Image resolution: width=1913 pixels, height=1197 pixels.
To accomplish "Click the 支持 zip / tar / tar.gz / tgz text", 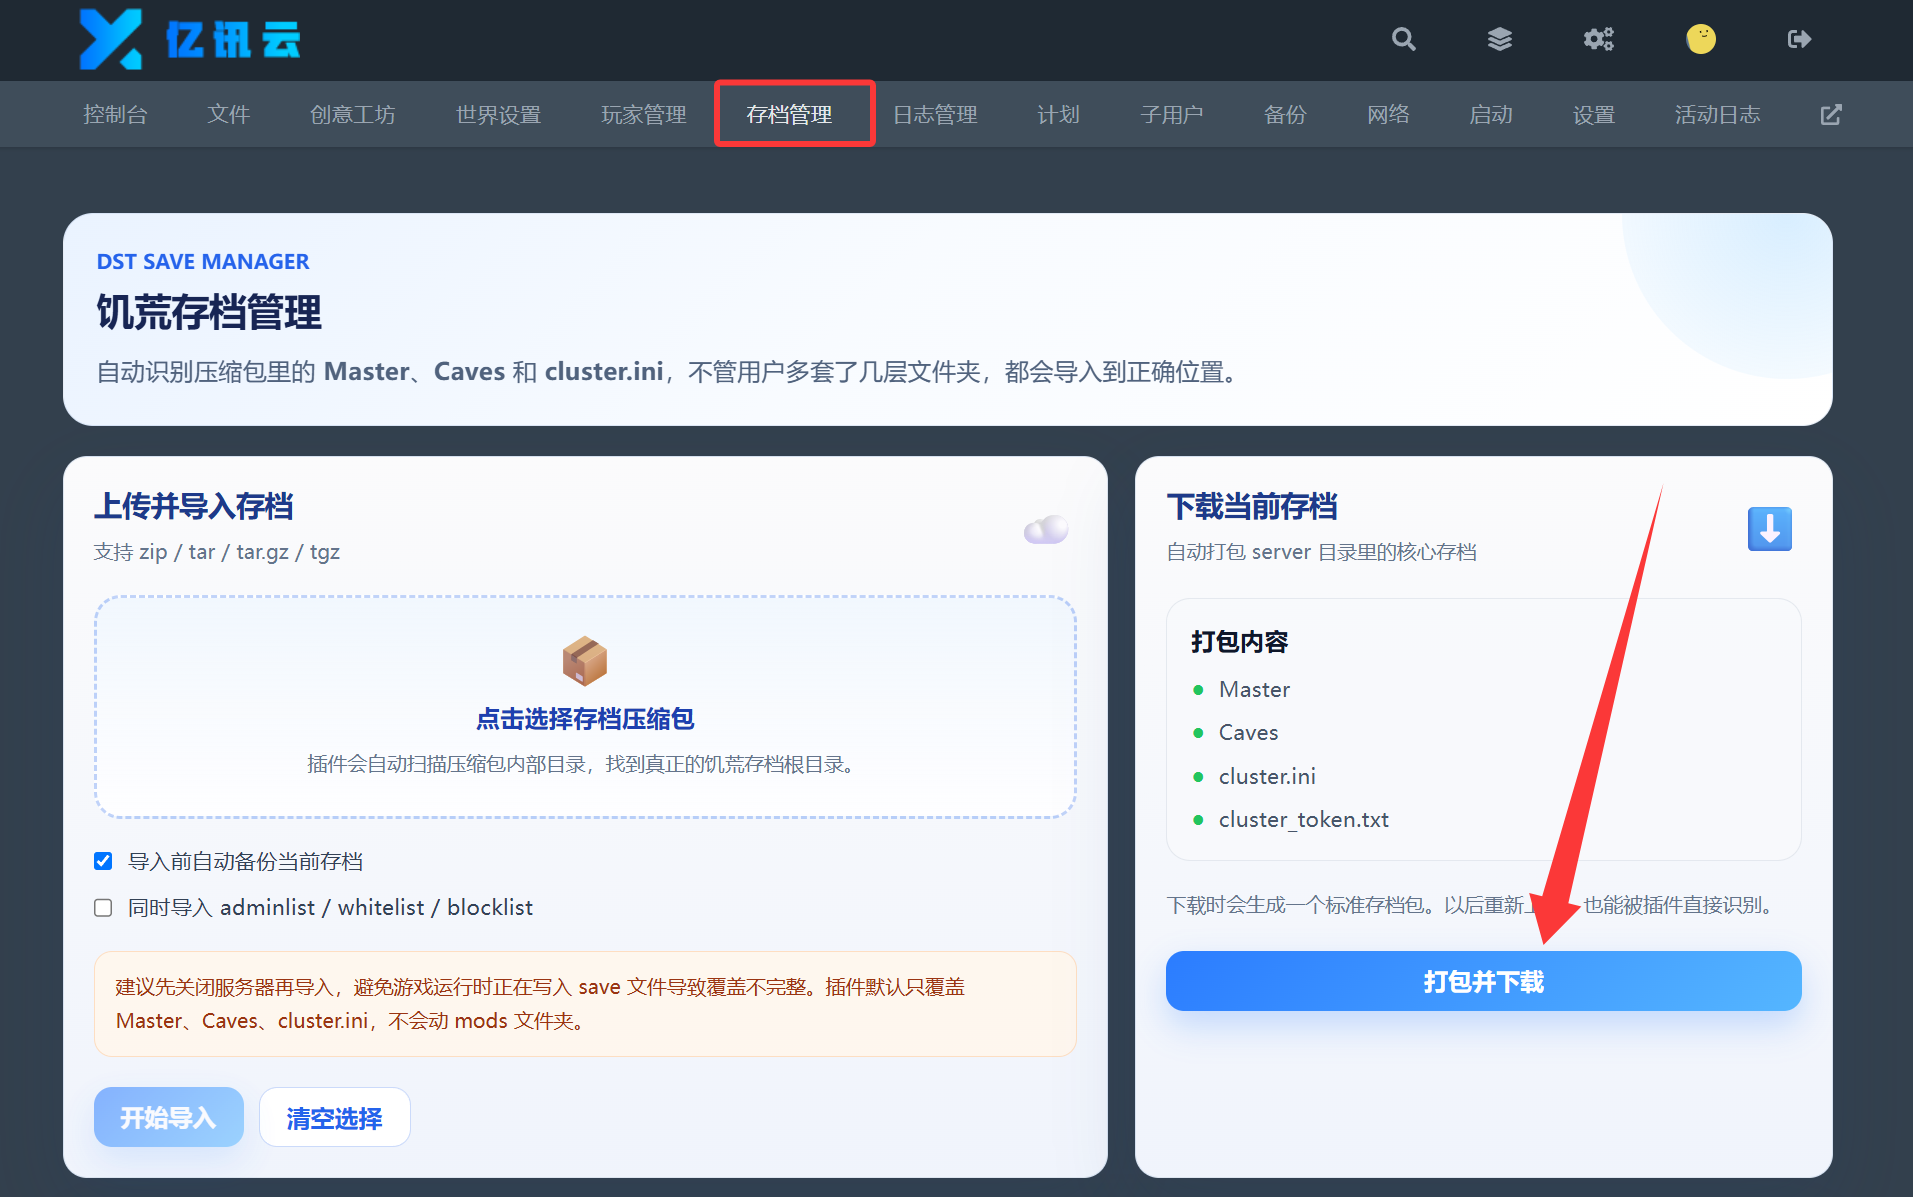I will 217,552.
